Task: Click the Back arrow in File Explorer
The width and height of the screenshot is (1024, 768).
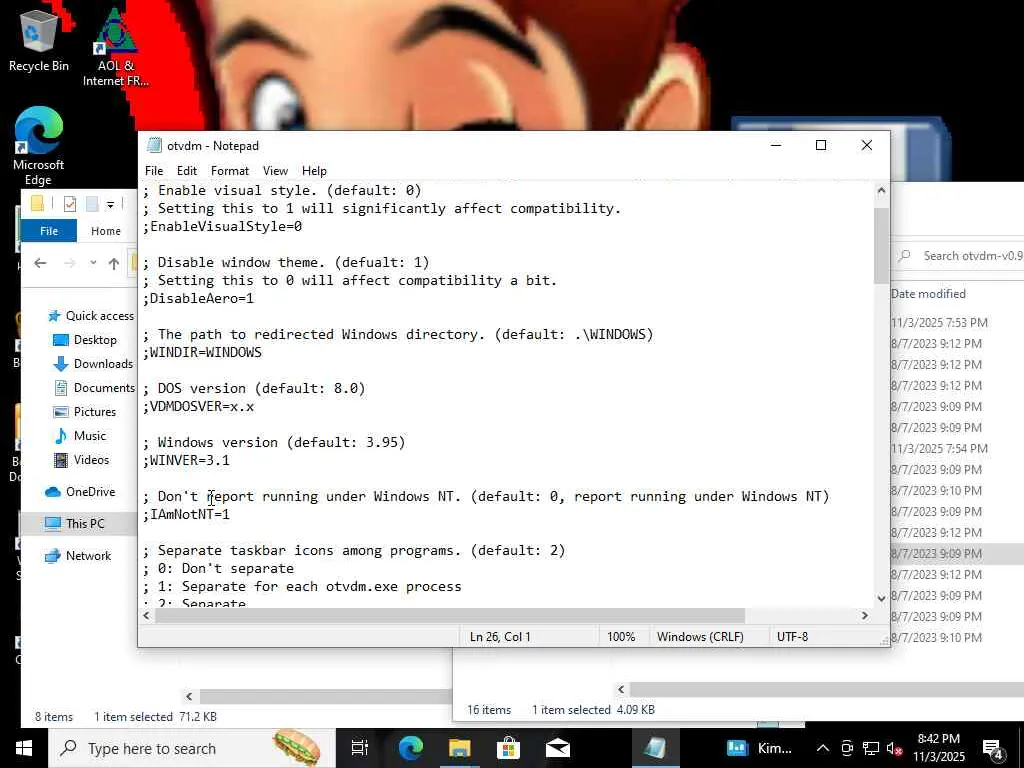Action: point(40,263)
